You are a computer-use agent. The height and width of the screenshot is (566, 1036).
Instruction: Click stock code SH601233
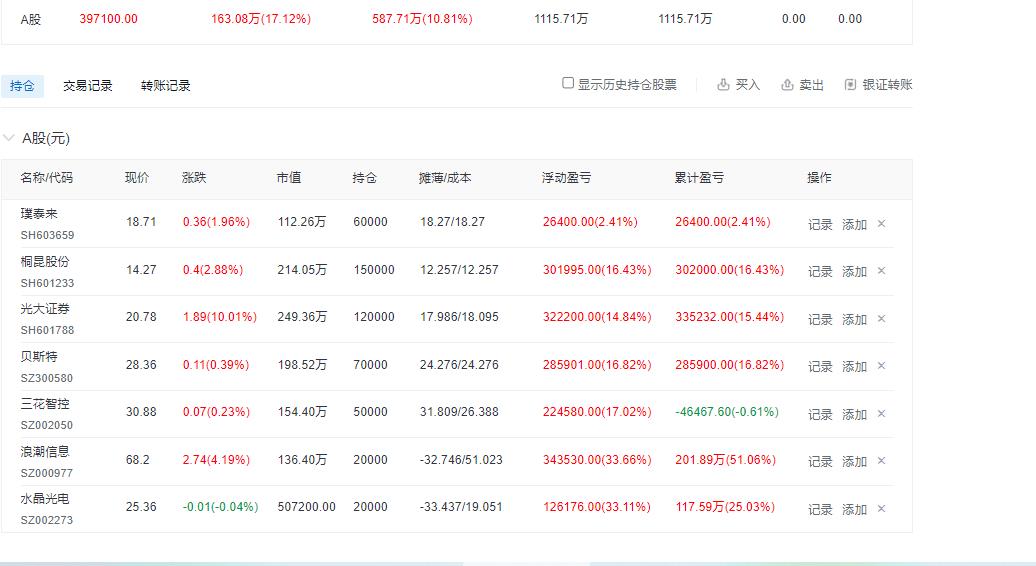coord(48,283)
